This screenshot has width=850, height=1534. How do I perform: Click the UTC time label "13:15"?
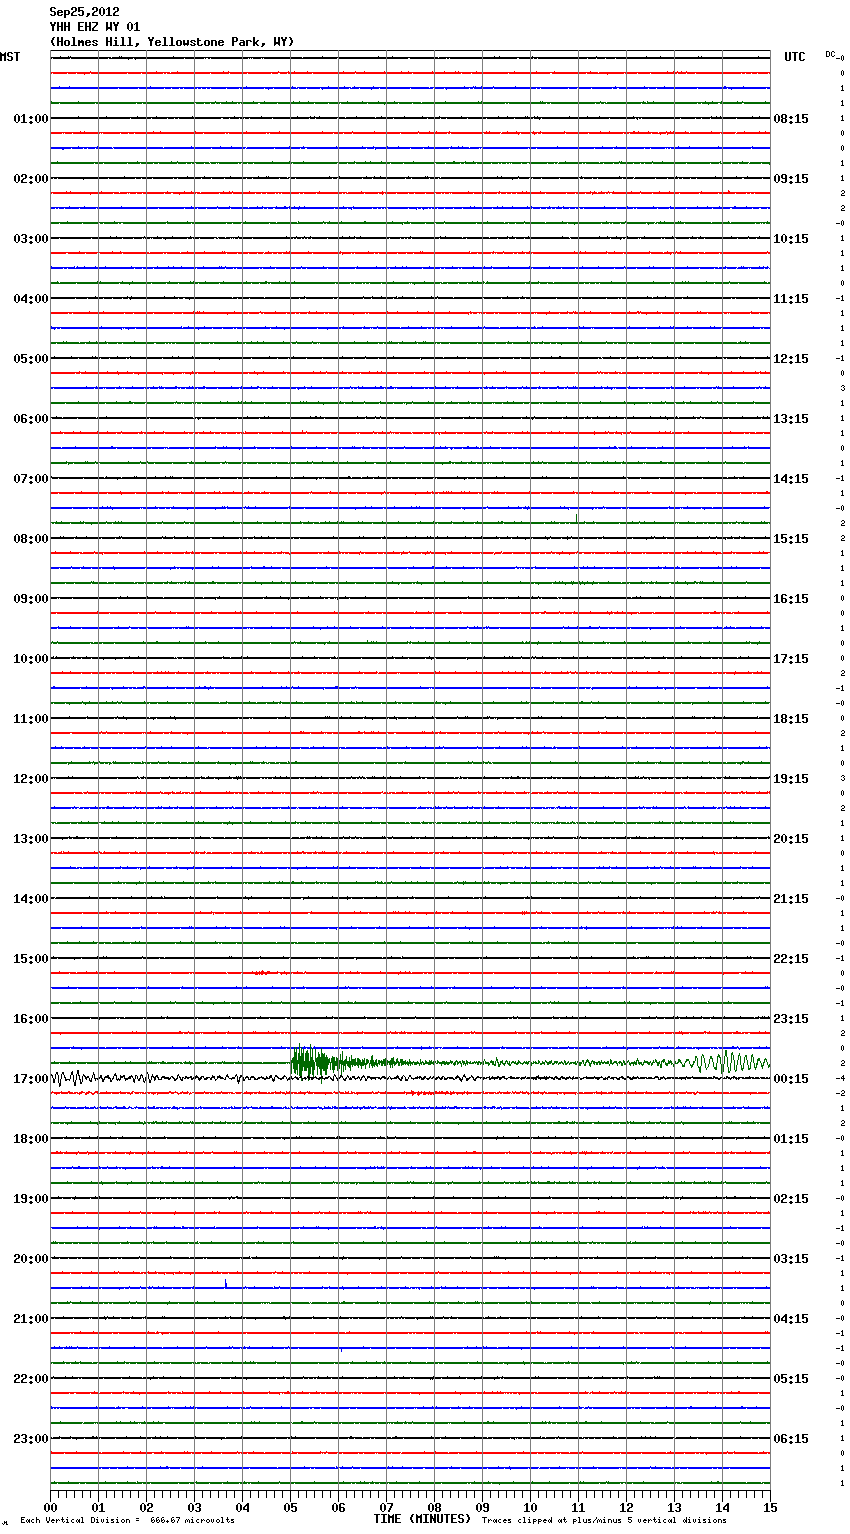791,419
